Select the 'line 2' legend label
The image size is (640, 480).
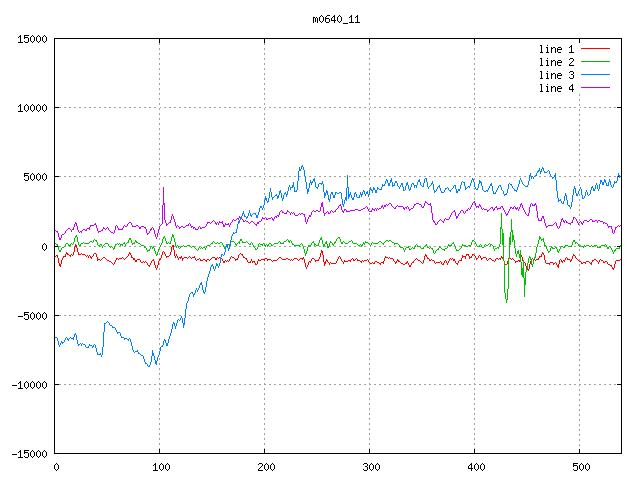point(556,62)
